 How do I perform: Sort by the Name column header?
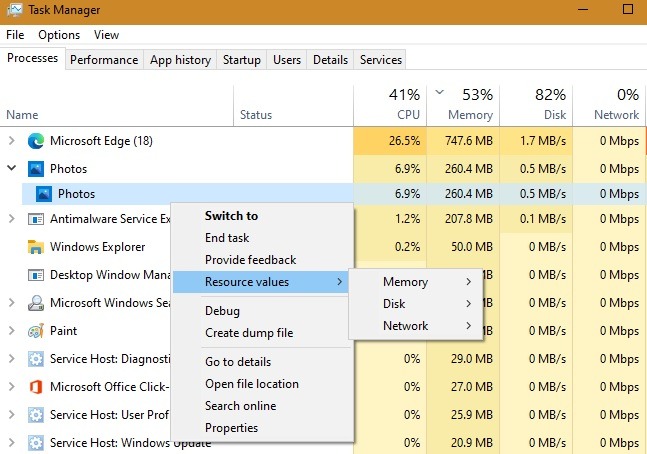pyautogui.click(x=117, y=106)
